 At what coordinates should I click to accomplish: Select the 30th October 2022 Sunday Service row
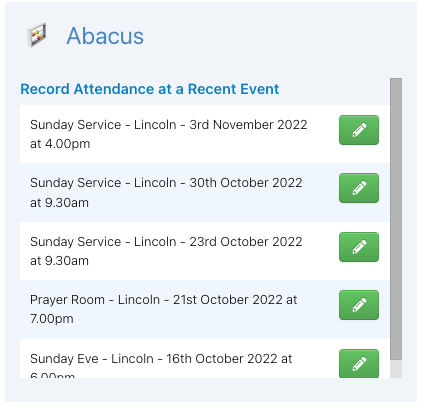coord(205,193)
